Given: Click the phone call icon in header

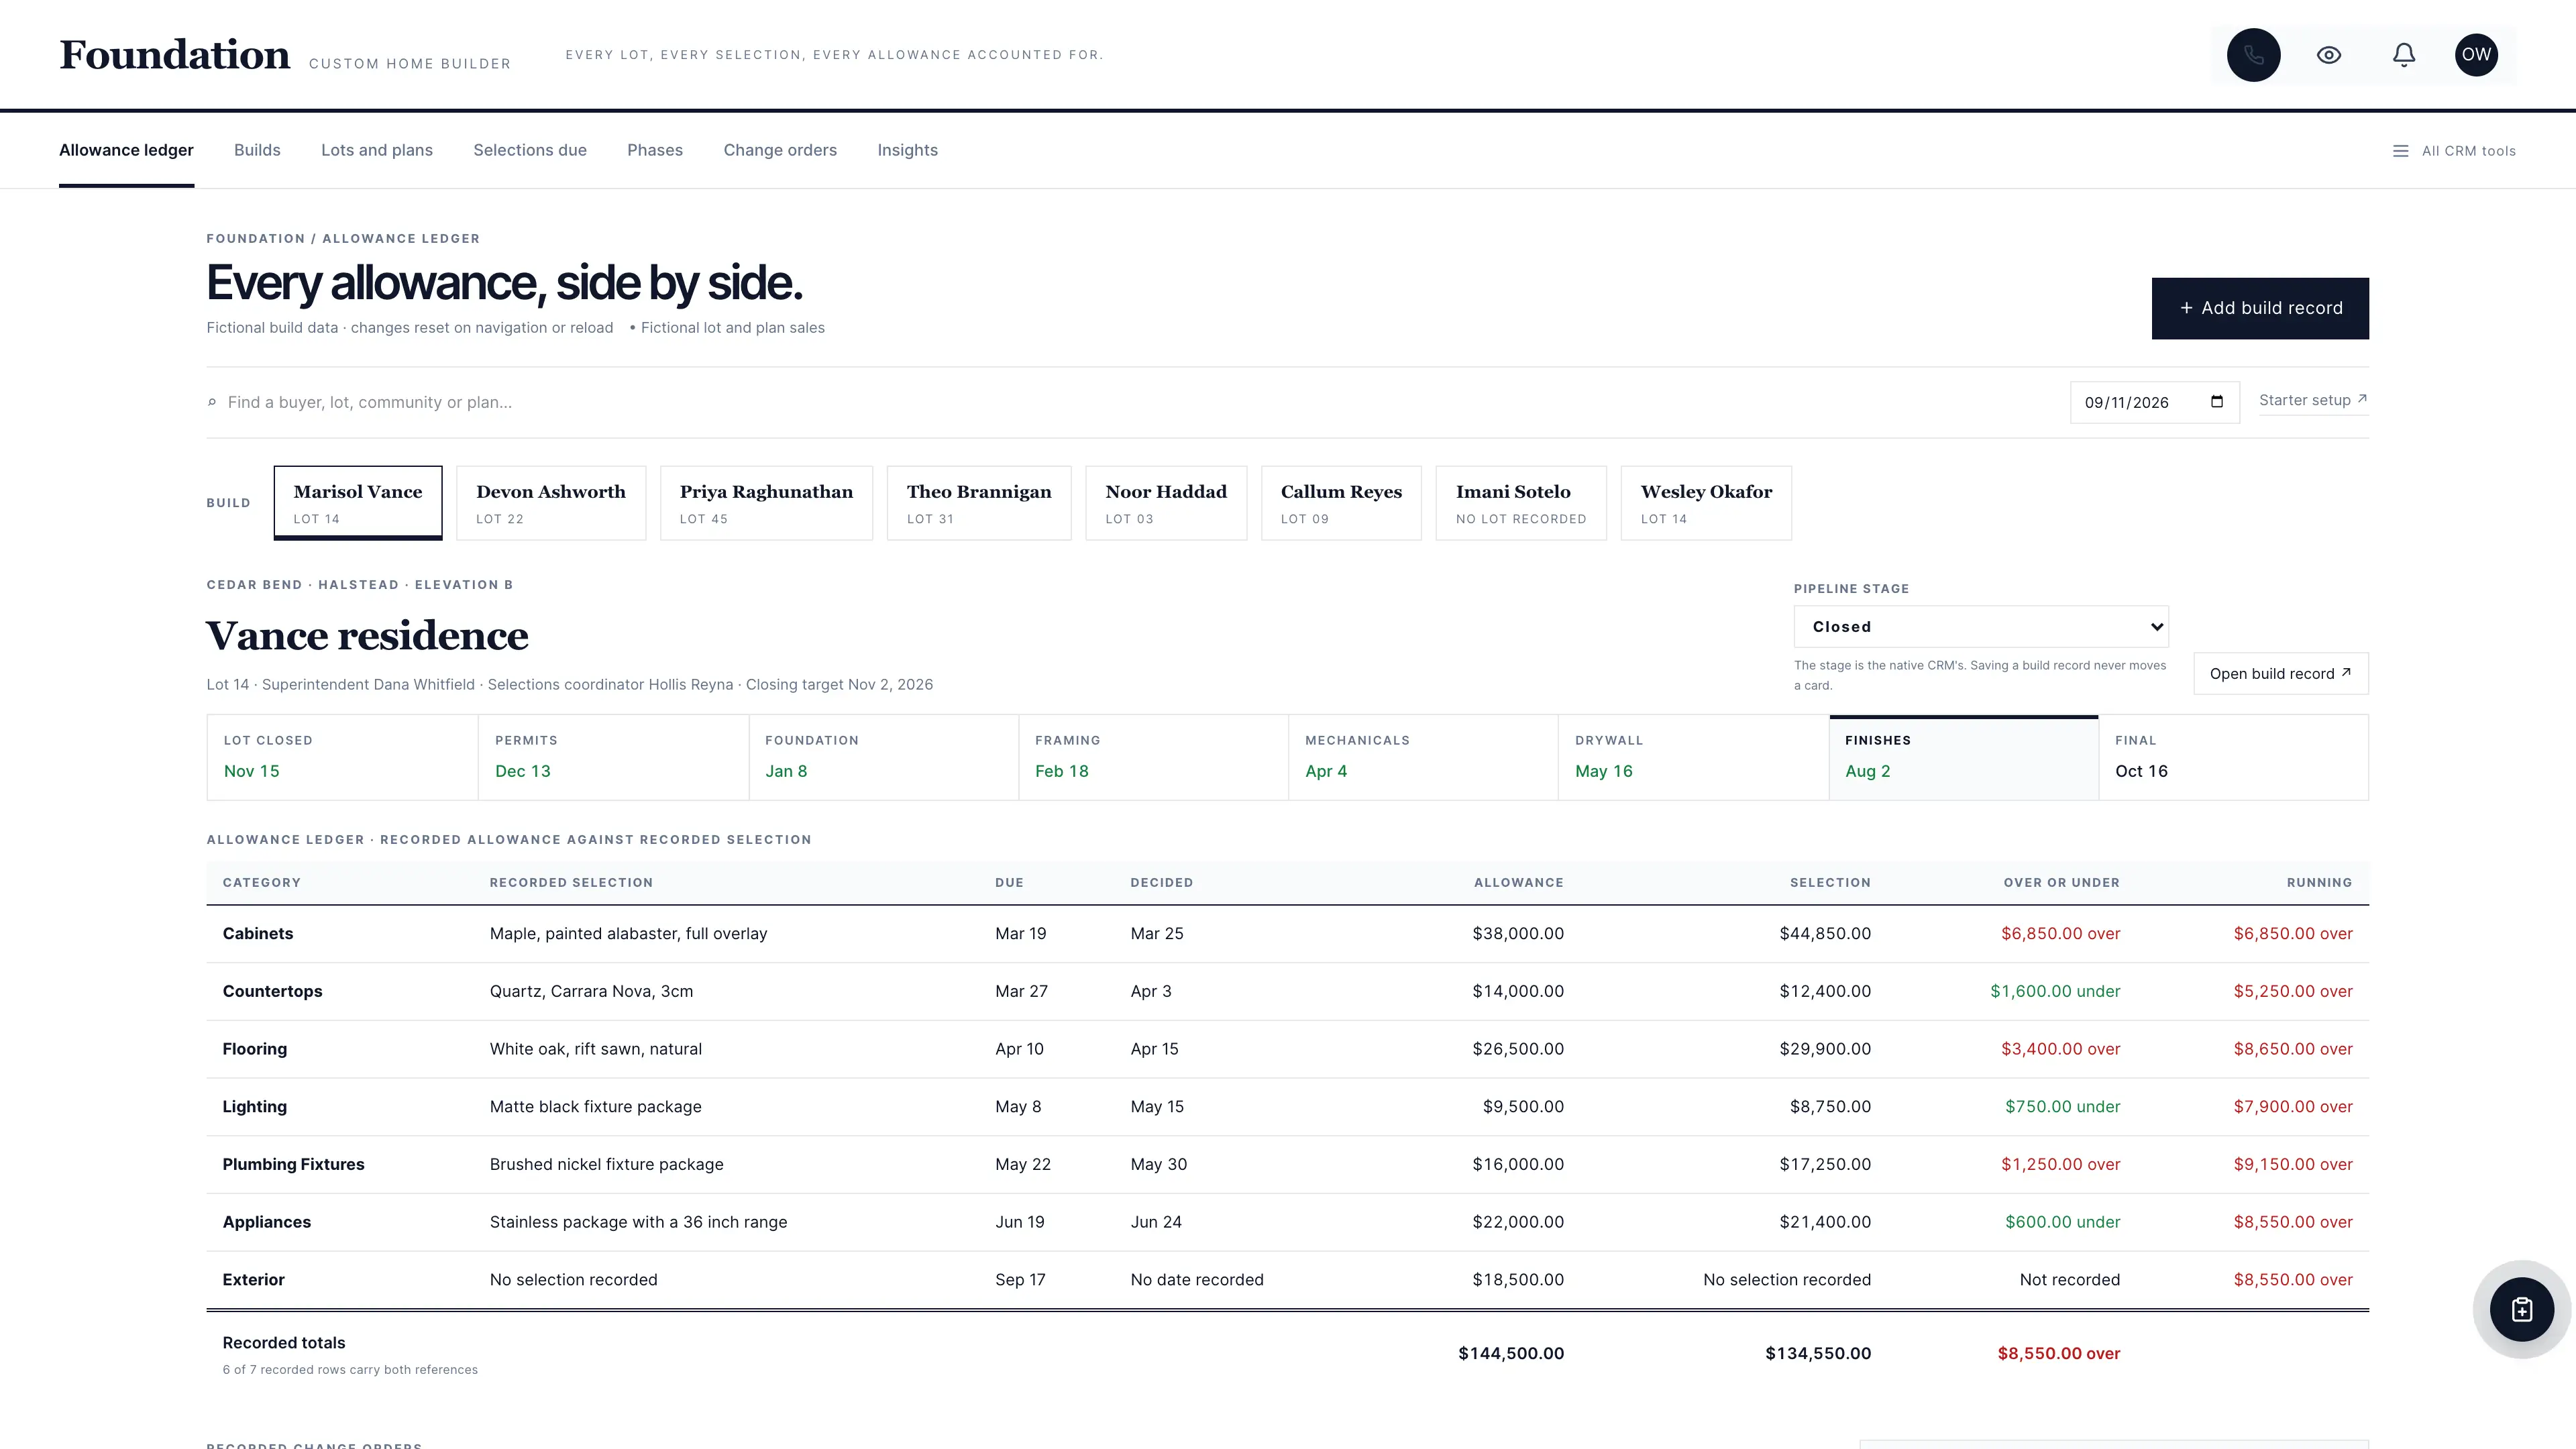Looking at the screenshot, I should [x=2253, y=55].
